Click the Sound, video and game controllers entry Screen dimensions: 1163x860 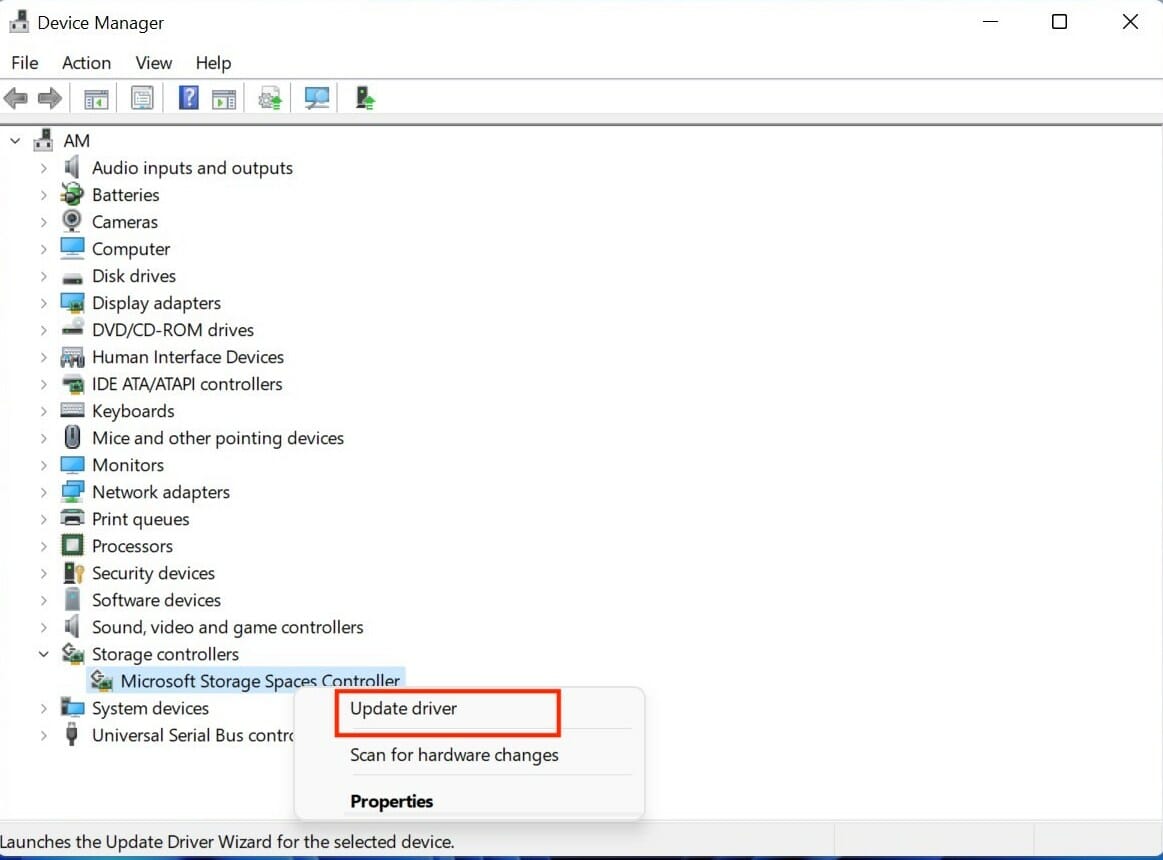click(x=227, y=626)
